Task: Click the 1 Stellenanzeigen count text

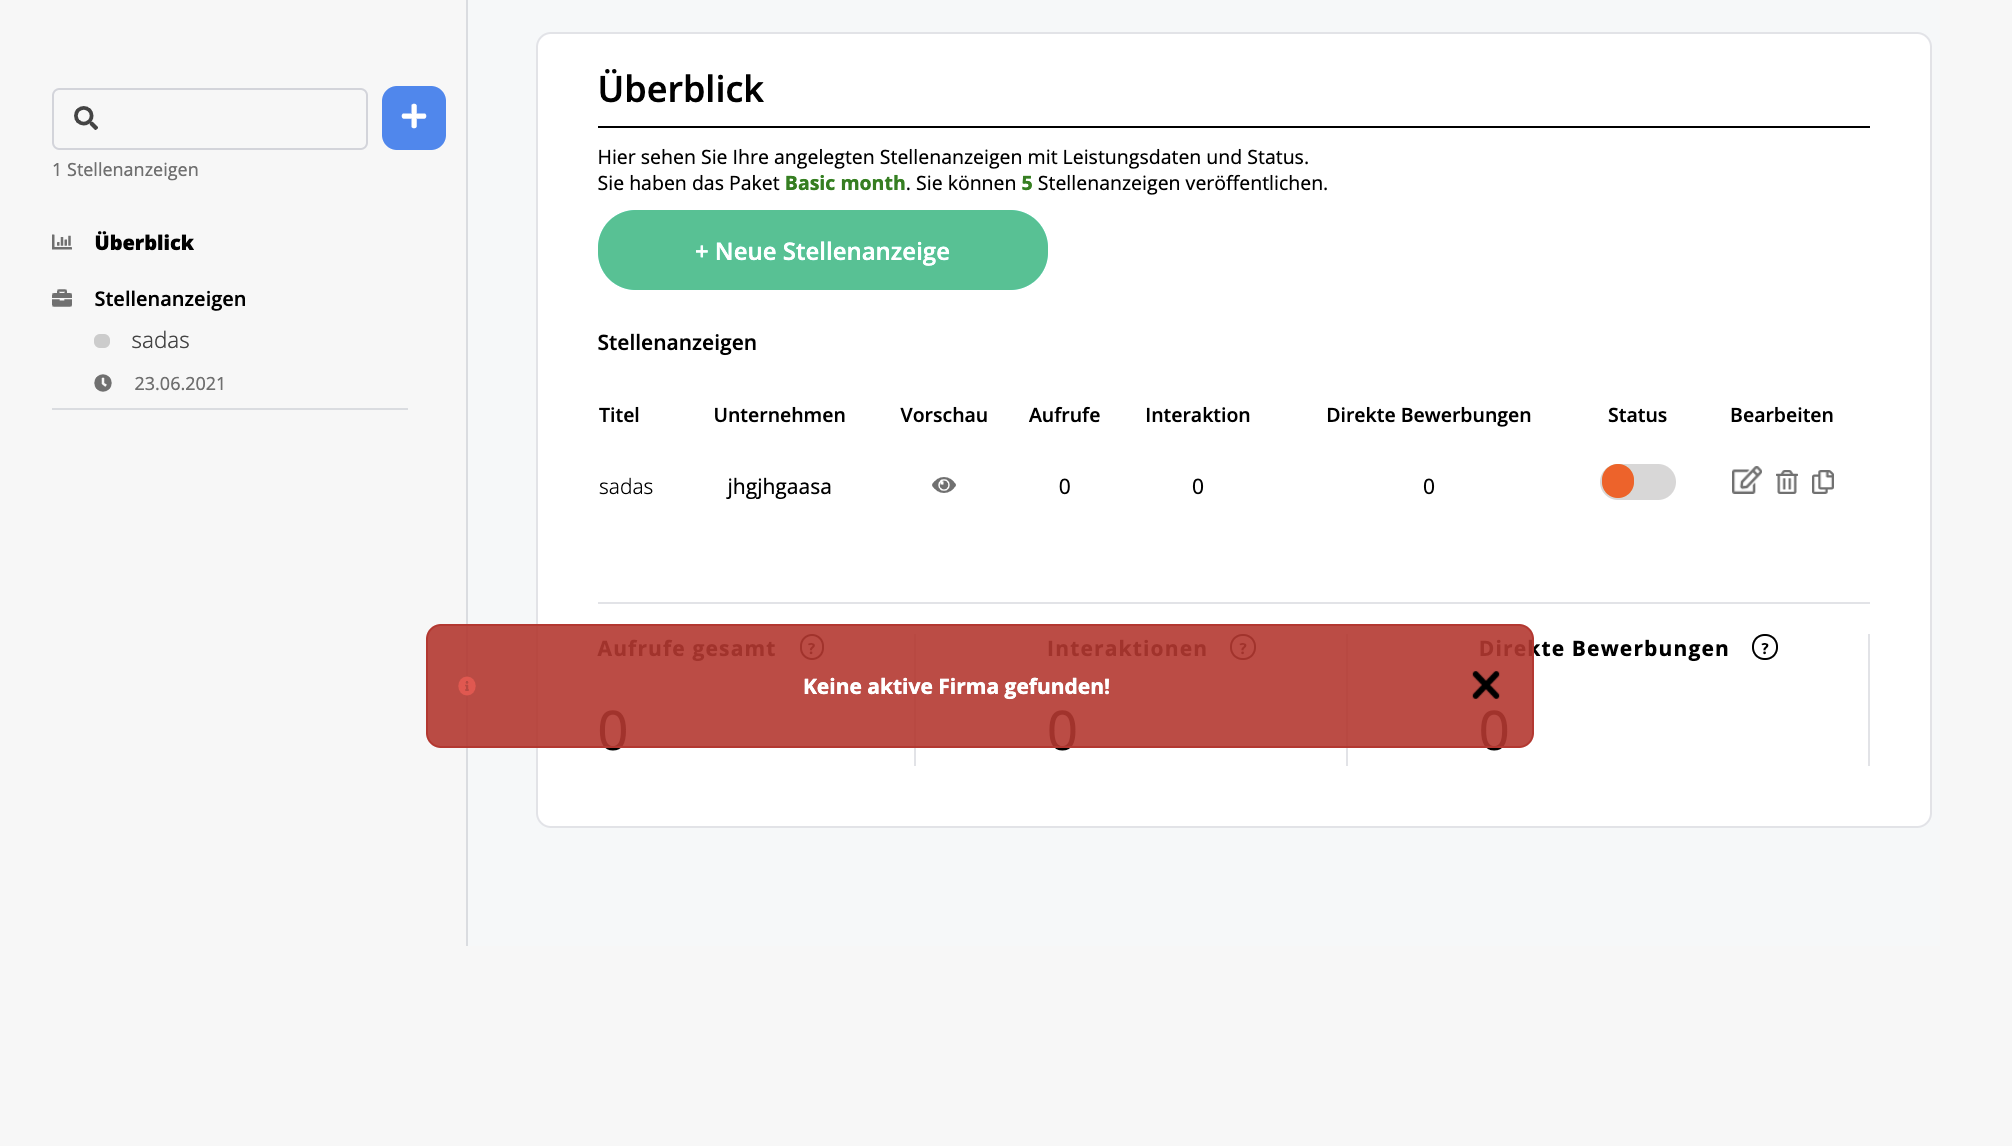Action: 126,170
